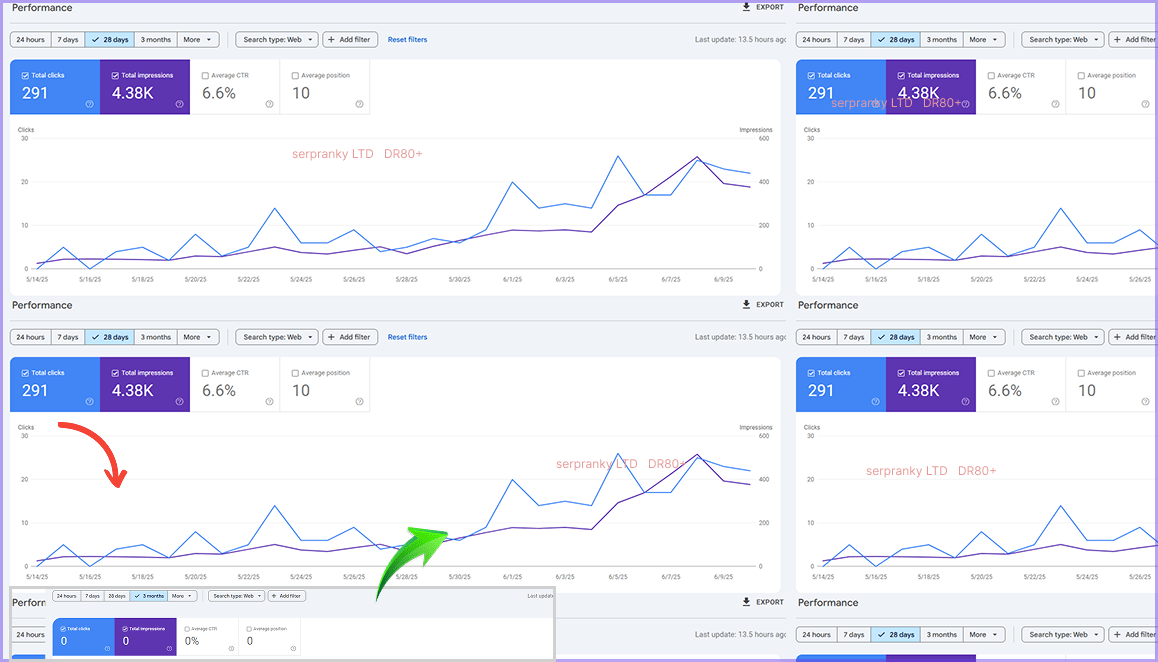Image resolution: width=1158 pixels, height=662 pixels.
Task: Click serpranky LTD DR80+ watermark on top-left chart
Action: click(357, 154)
